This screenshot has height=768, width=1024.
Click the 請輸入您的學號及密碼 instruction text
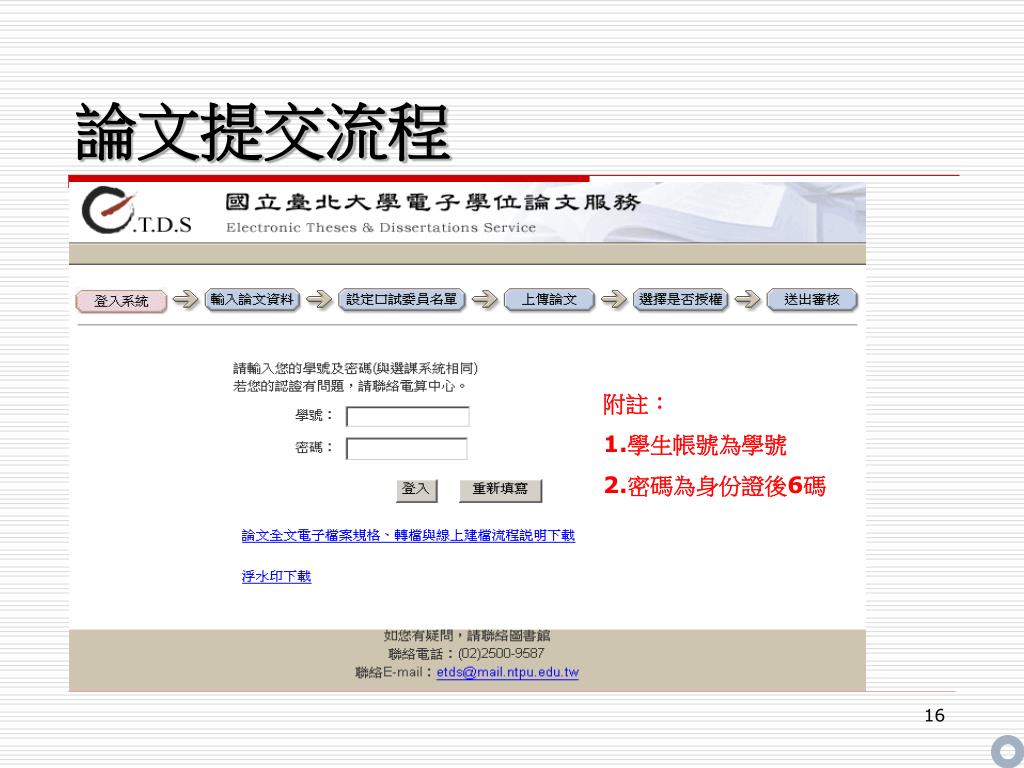pos(355,368)
